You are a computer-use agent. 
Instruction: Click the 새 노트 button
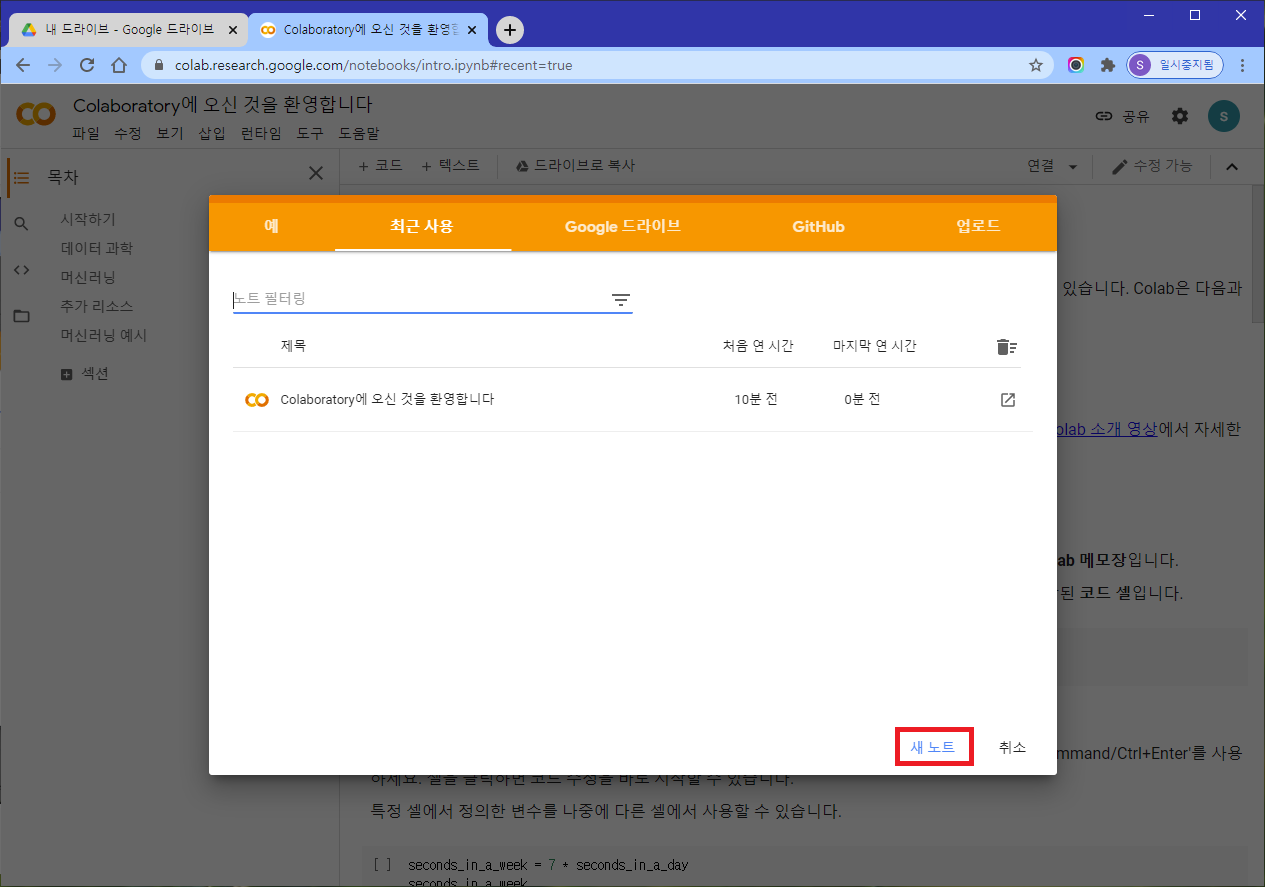(x=933, y=747)
